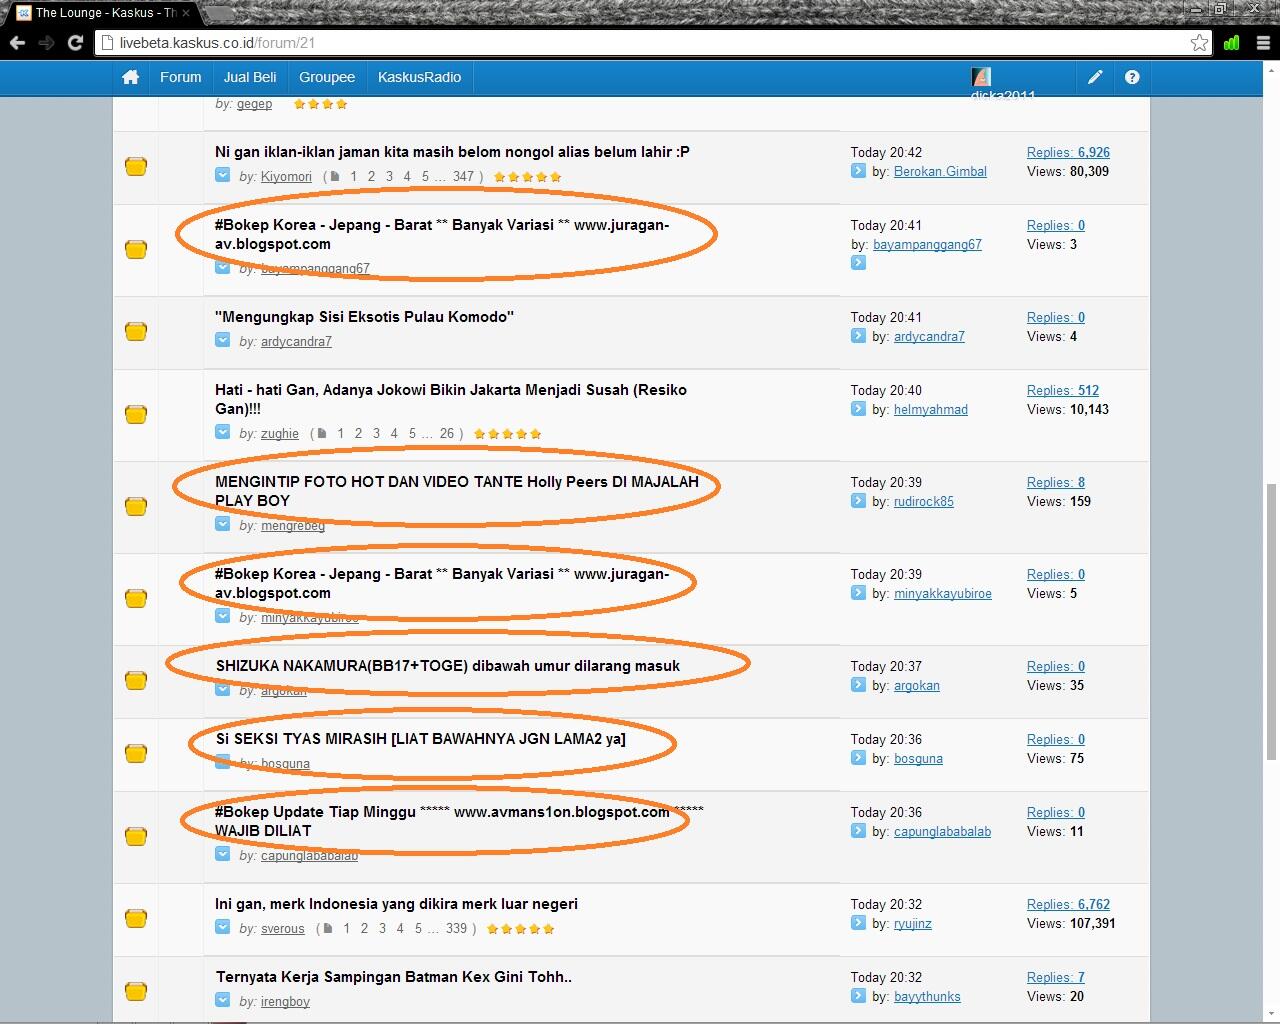Expand preview arrow for Batman thread
The width and height of the screenshot is (1280, 1024).
click(223, 1001)
